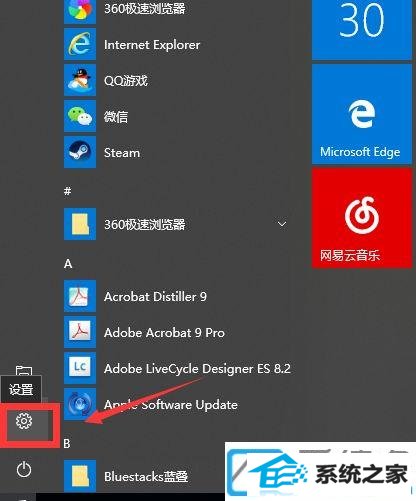Jump to the # section header
This screenshot has height=501, width=416.
[68, 191]
